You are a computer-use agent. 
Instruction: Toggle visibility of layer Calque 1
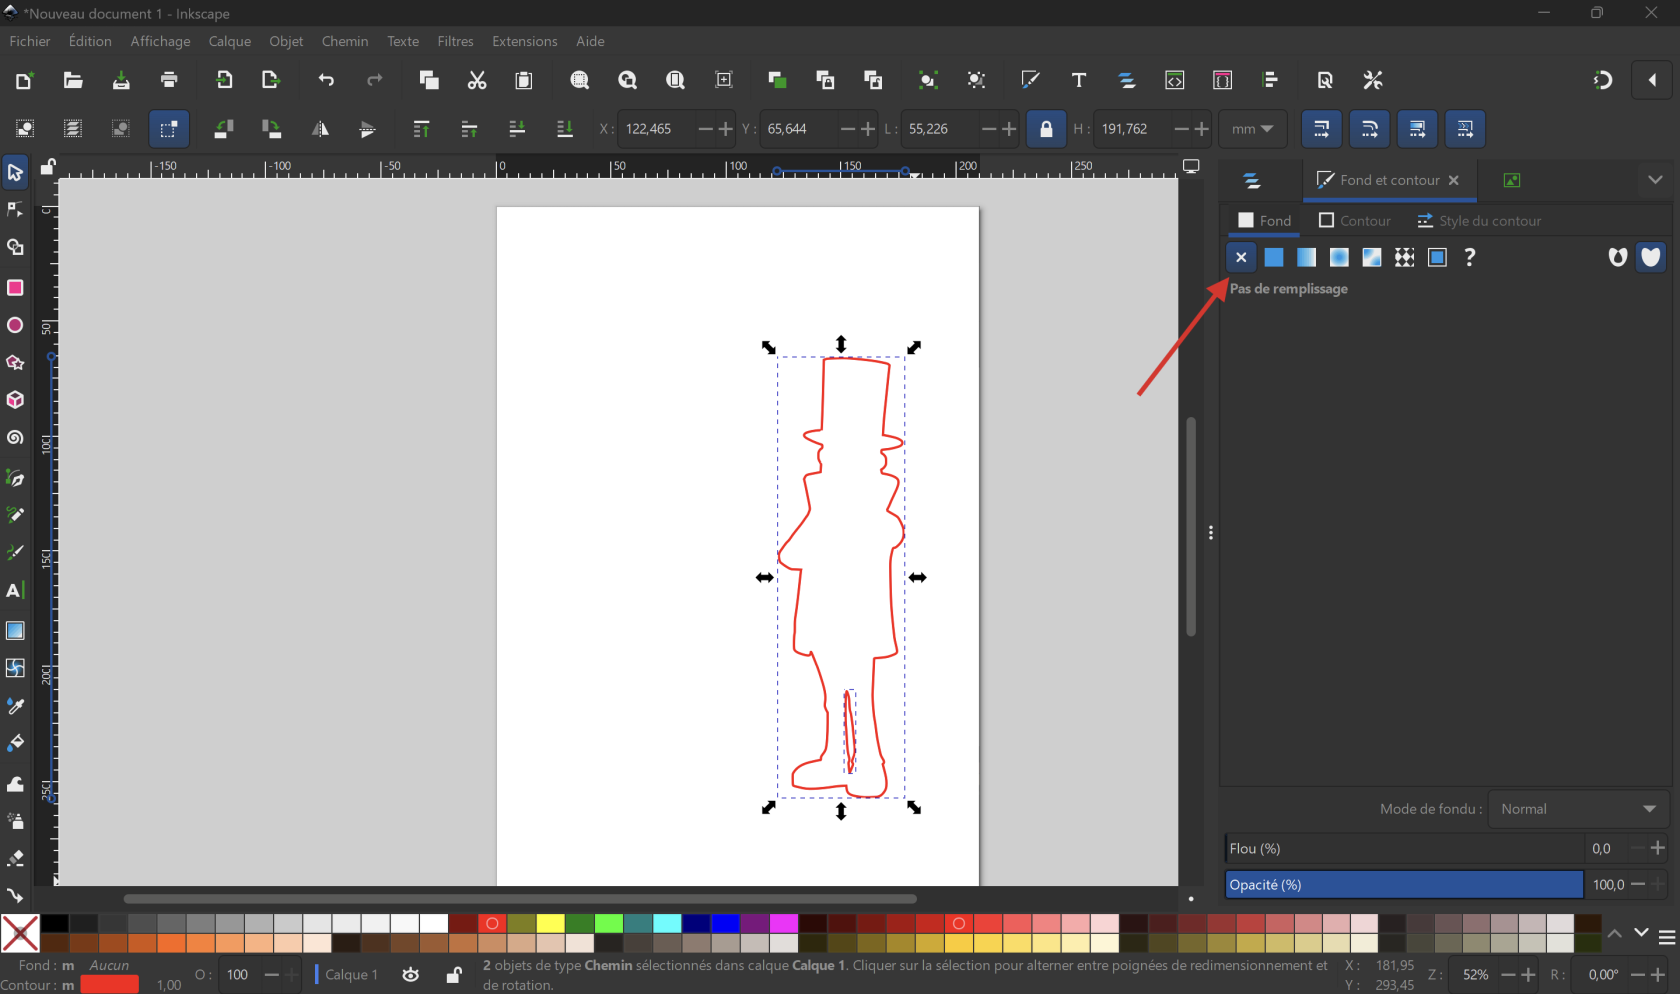[411, 975]
